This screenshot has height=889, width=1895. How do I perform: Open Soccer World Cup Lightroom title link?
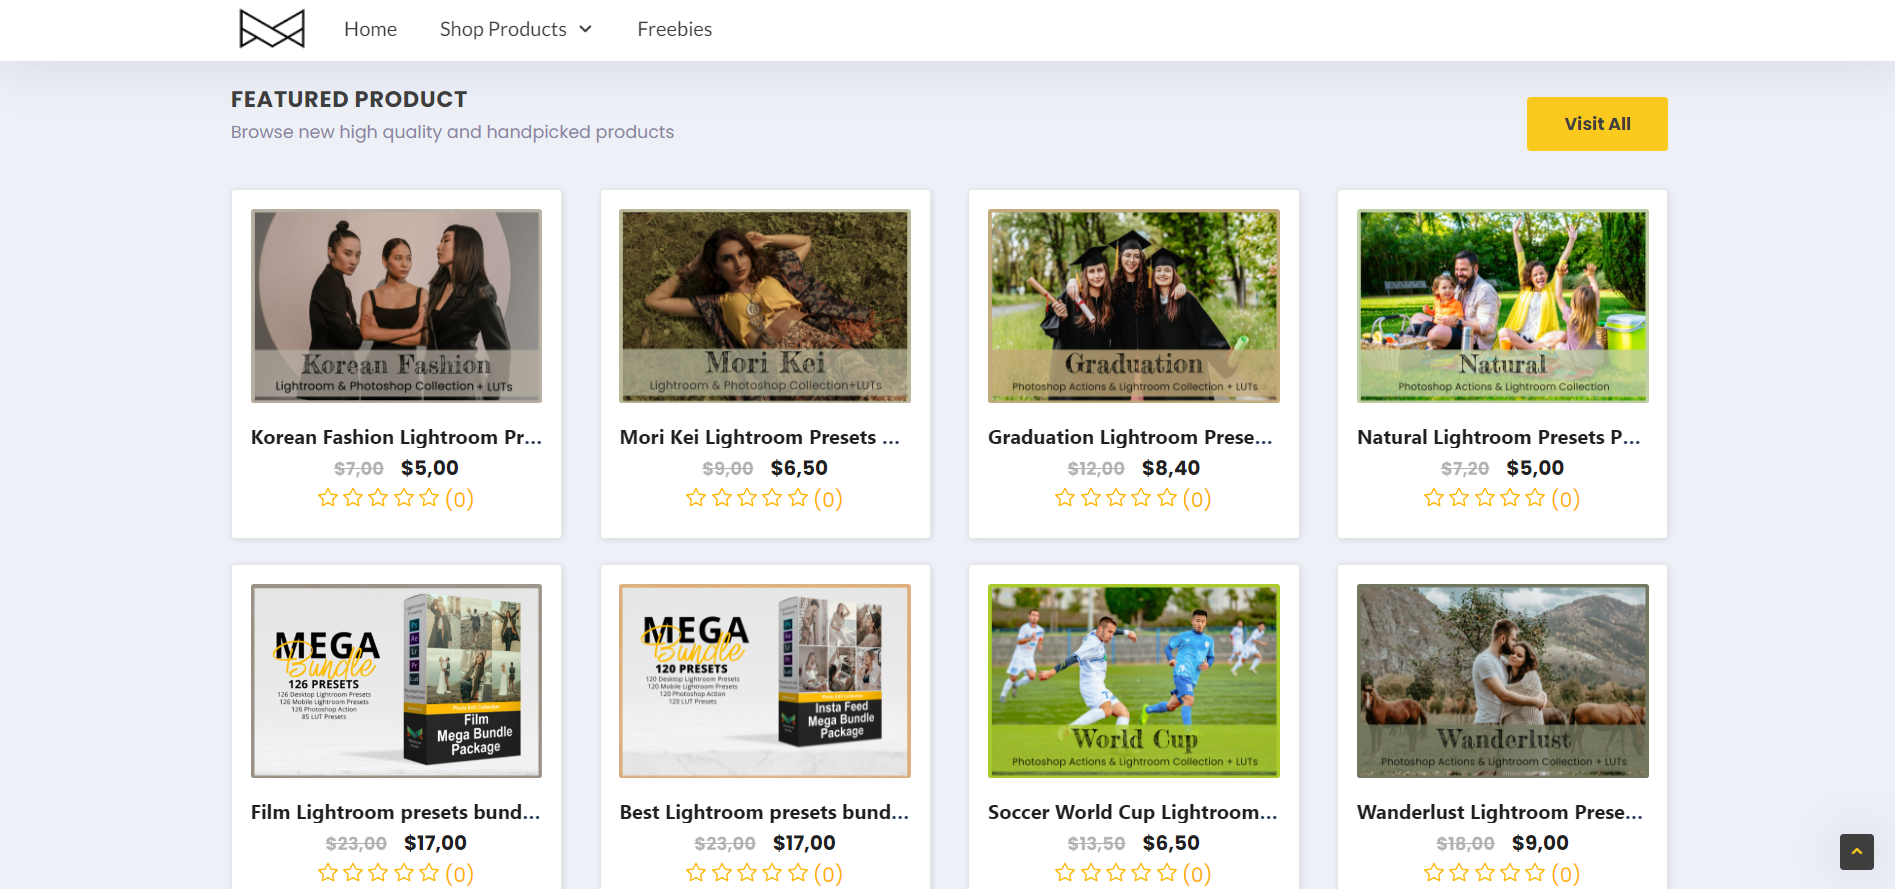pos(1132,812)
